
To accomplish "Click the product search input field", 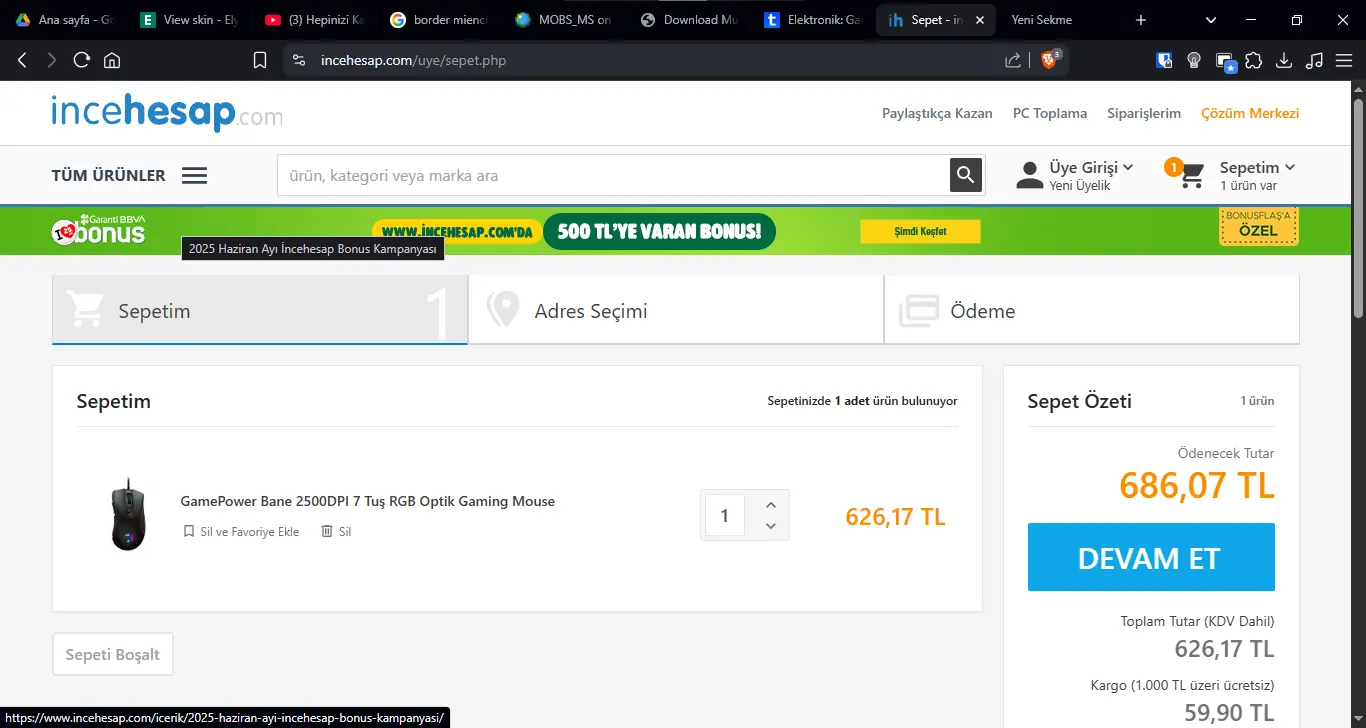I will tap(614, 175).
